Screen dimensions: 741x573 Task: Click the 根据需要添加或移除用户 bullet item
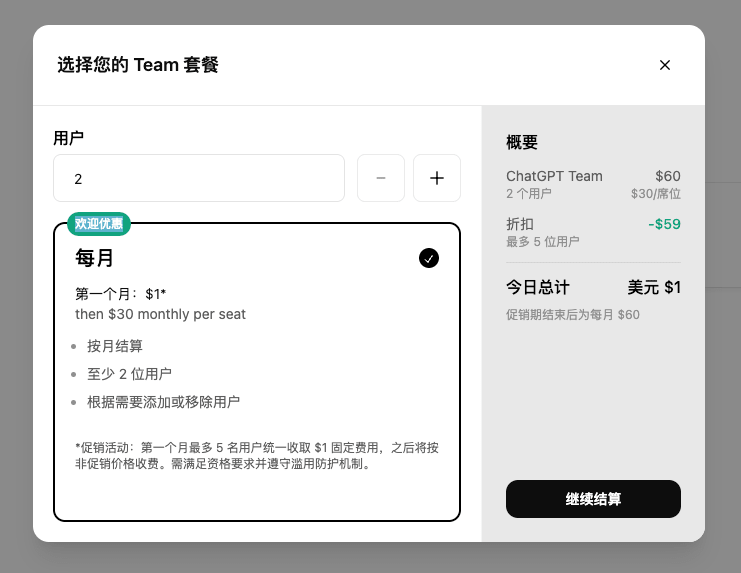163,402
